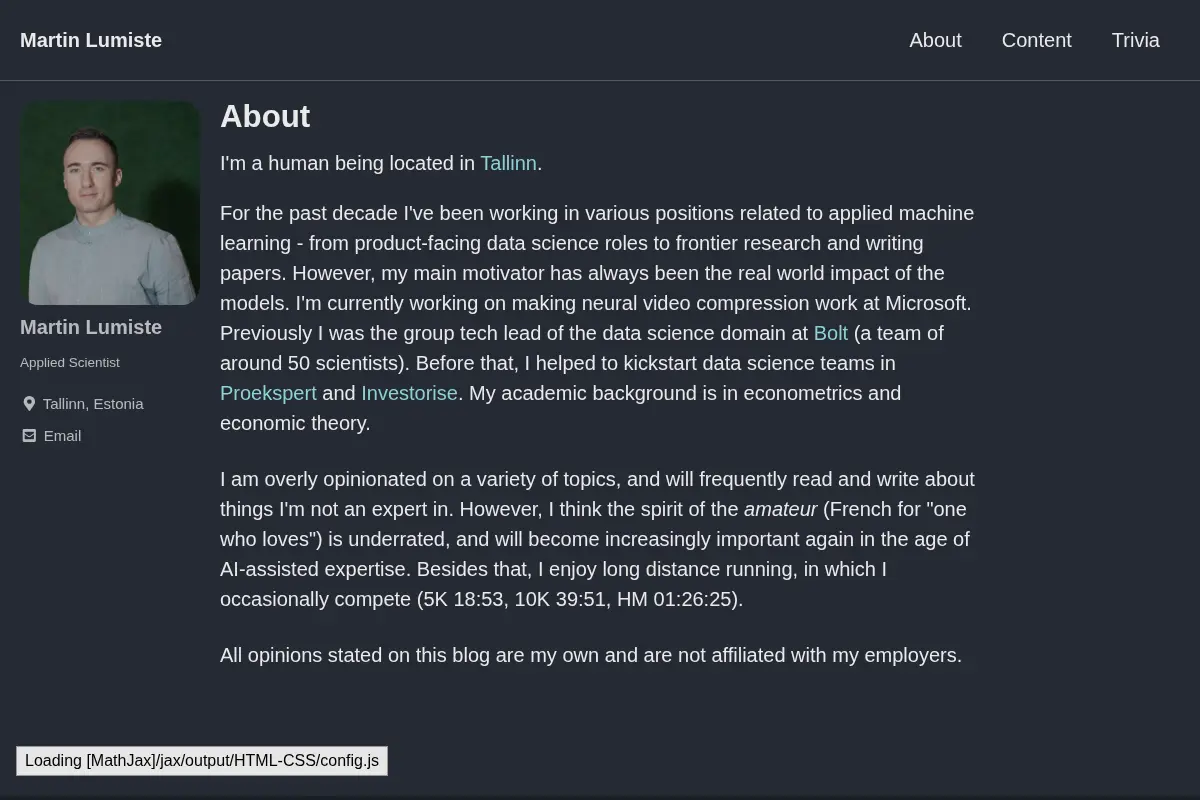Click the Applied Scientist subtitle
This screenshot has width=1200, height=800.
point(70,363)
